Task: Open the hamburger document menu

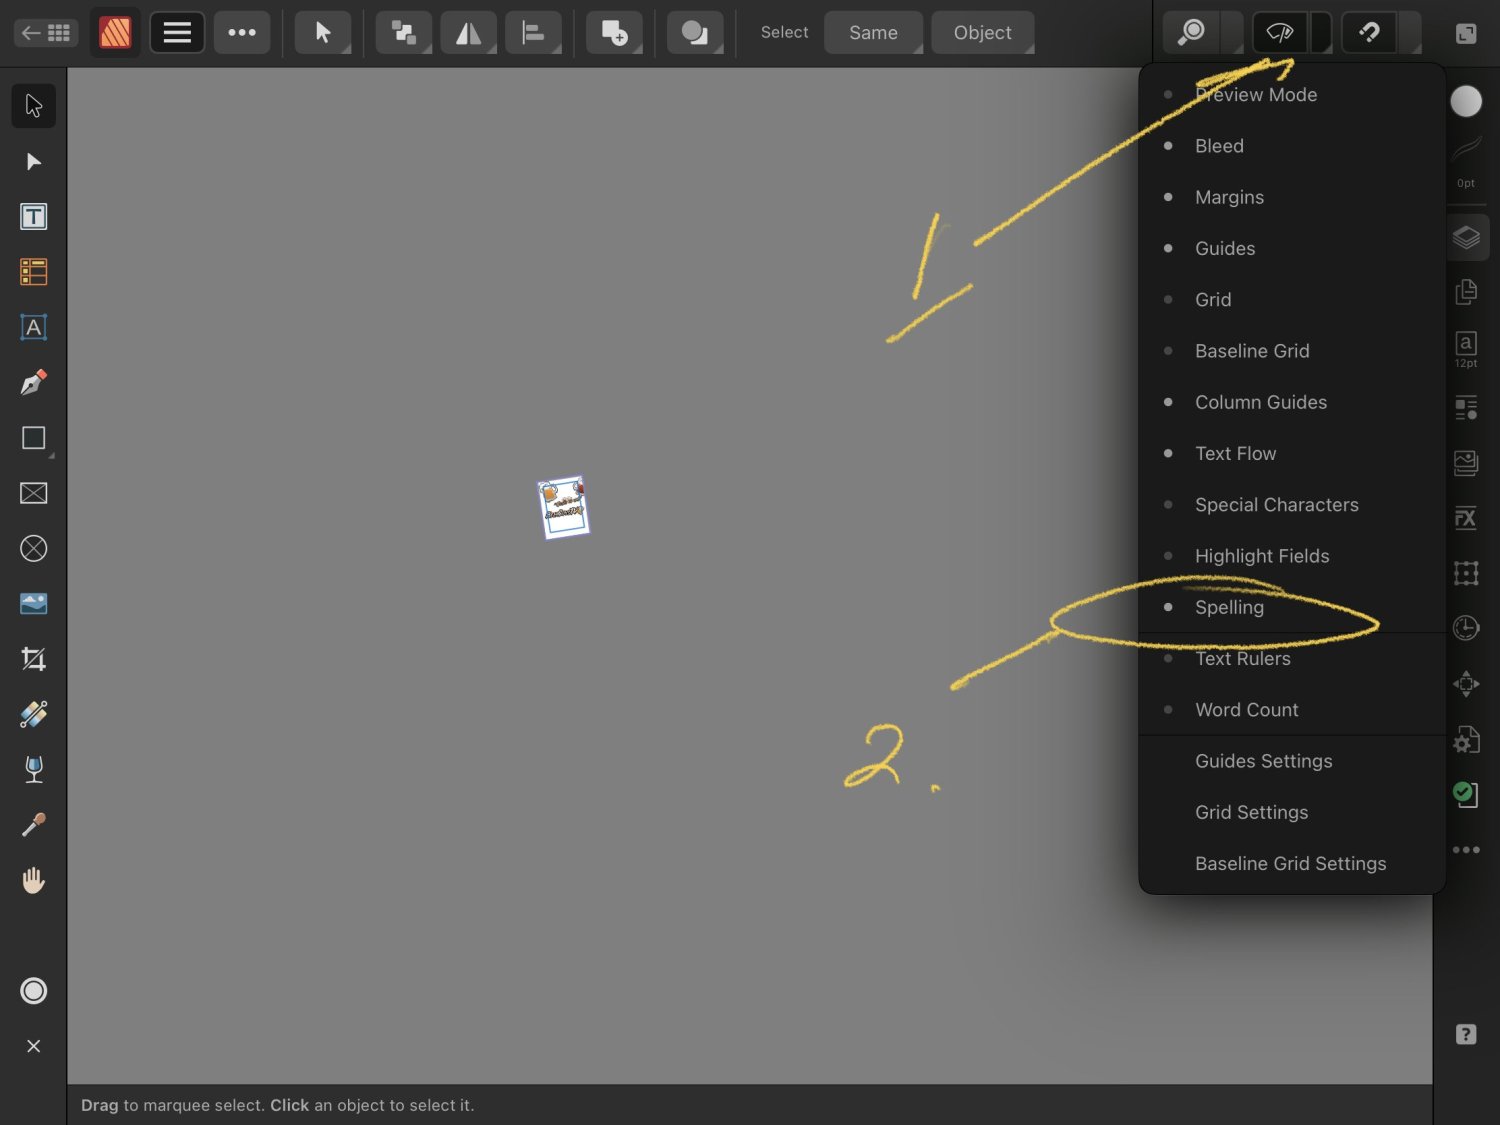Action: click(x=177, y=33)
